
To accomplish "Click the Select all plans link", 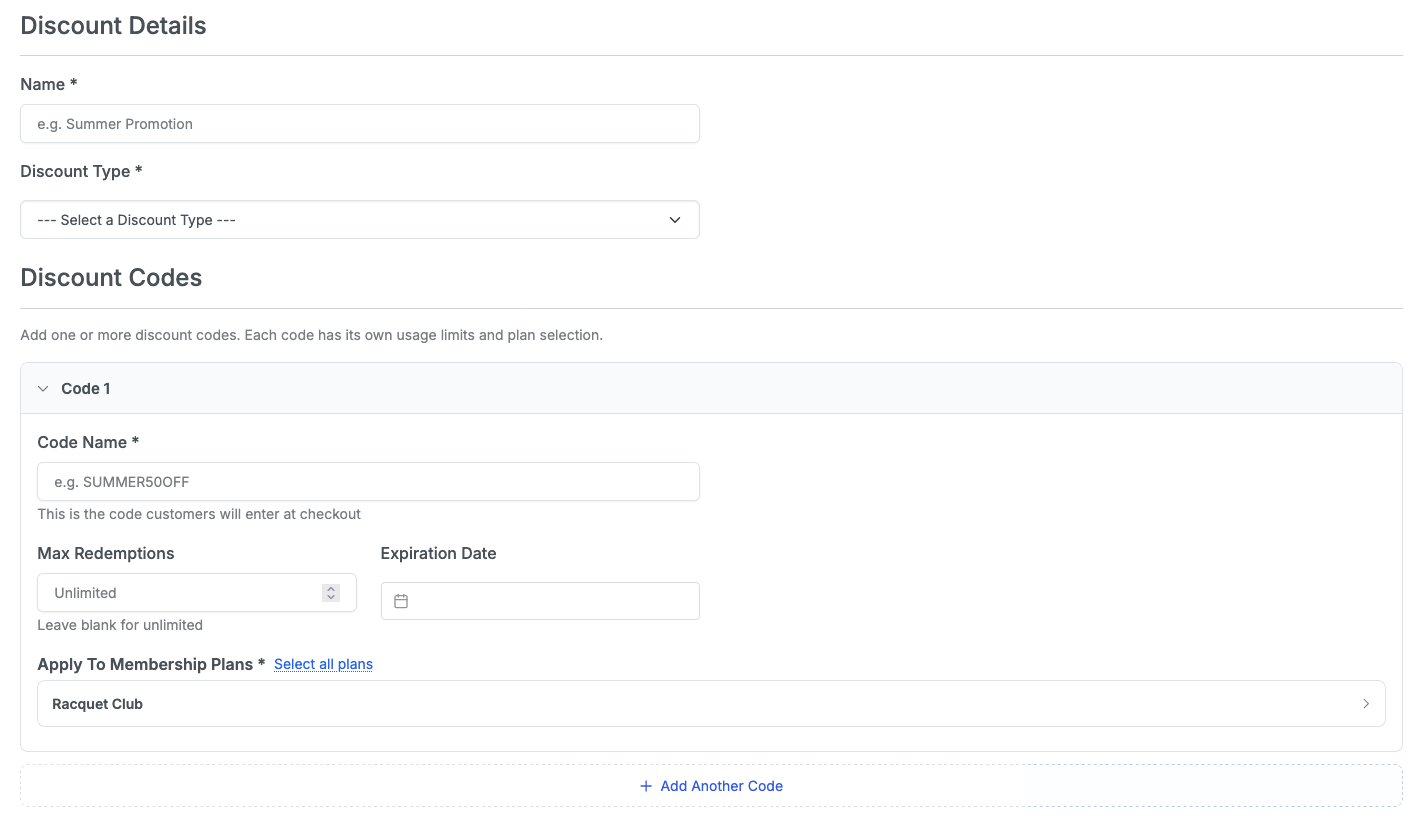I will [323, 664].
